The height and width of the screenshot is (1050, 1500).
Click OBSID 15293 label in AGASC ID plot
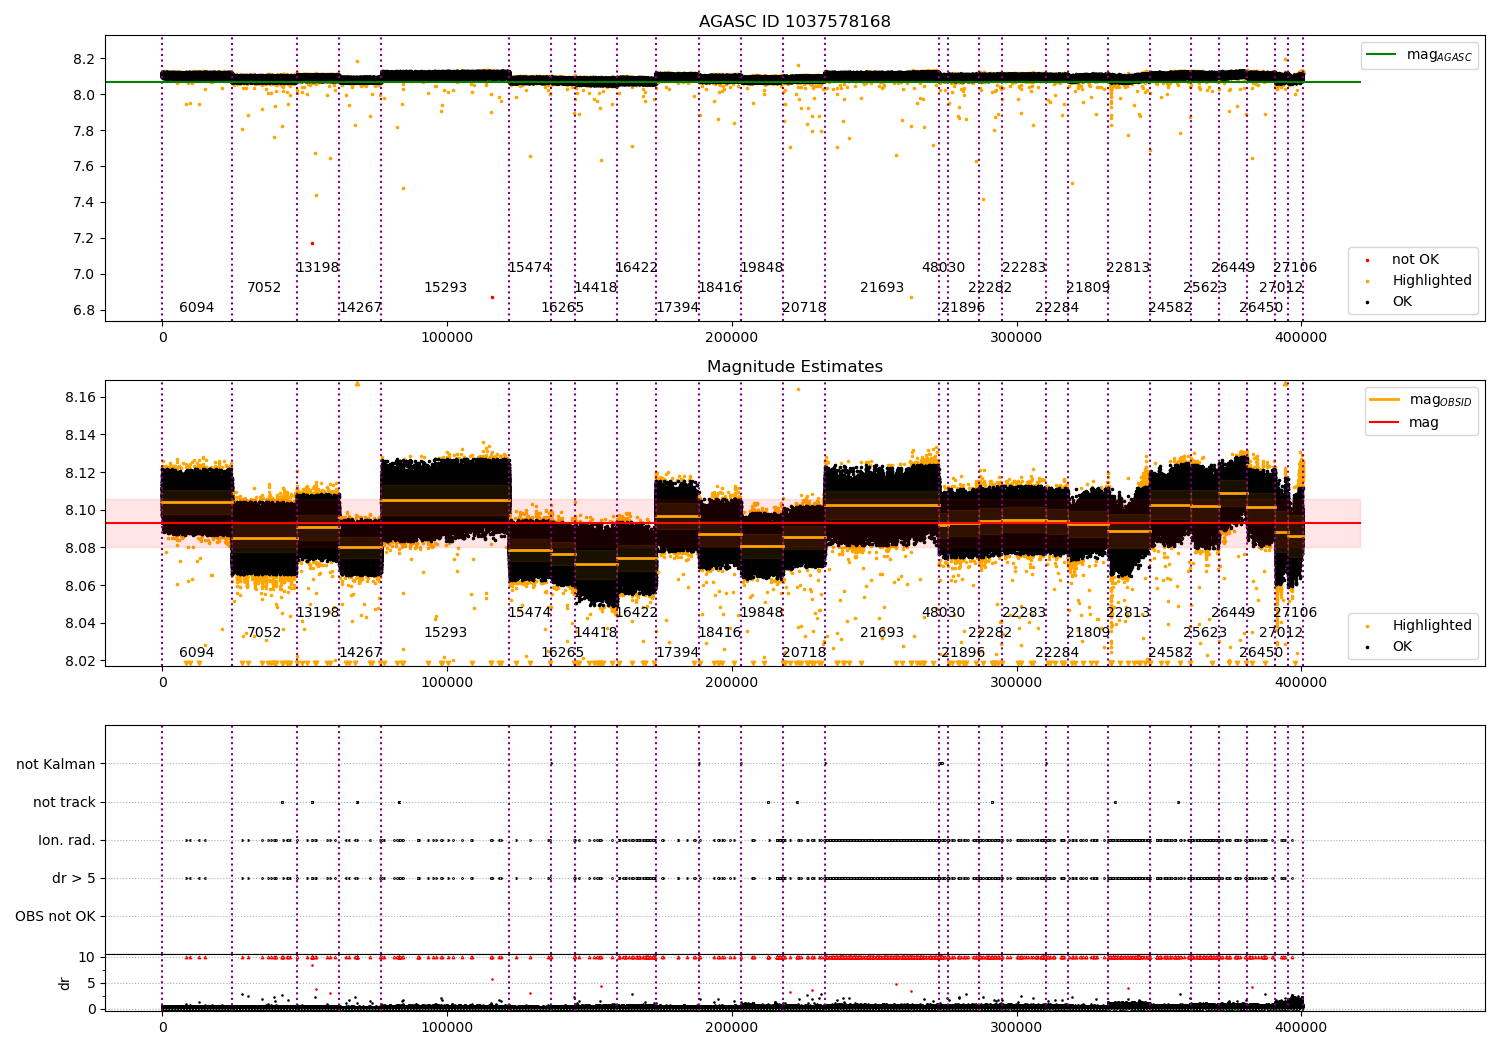446,288
